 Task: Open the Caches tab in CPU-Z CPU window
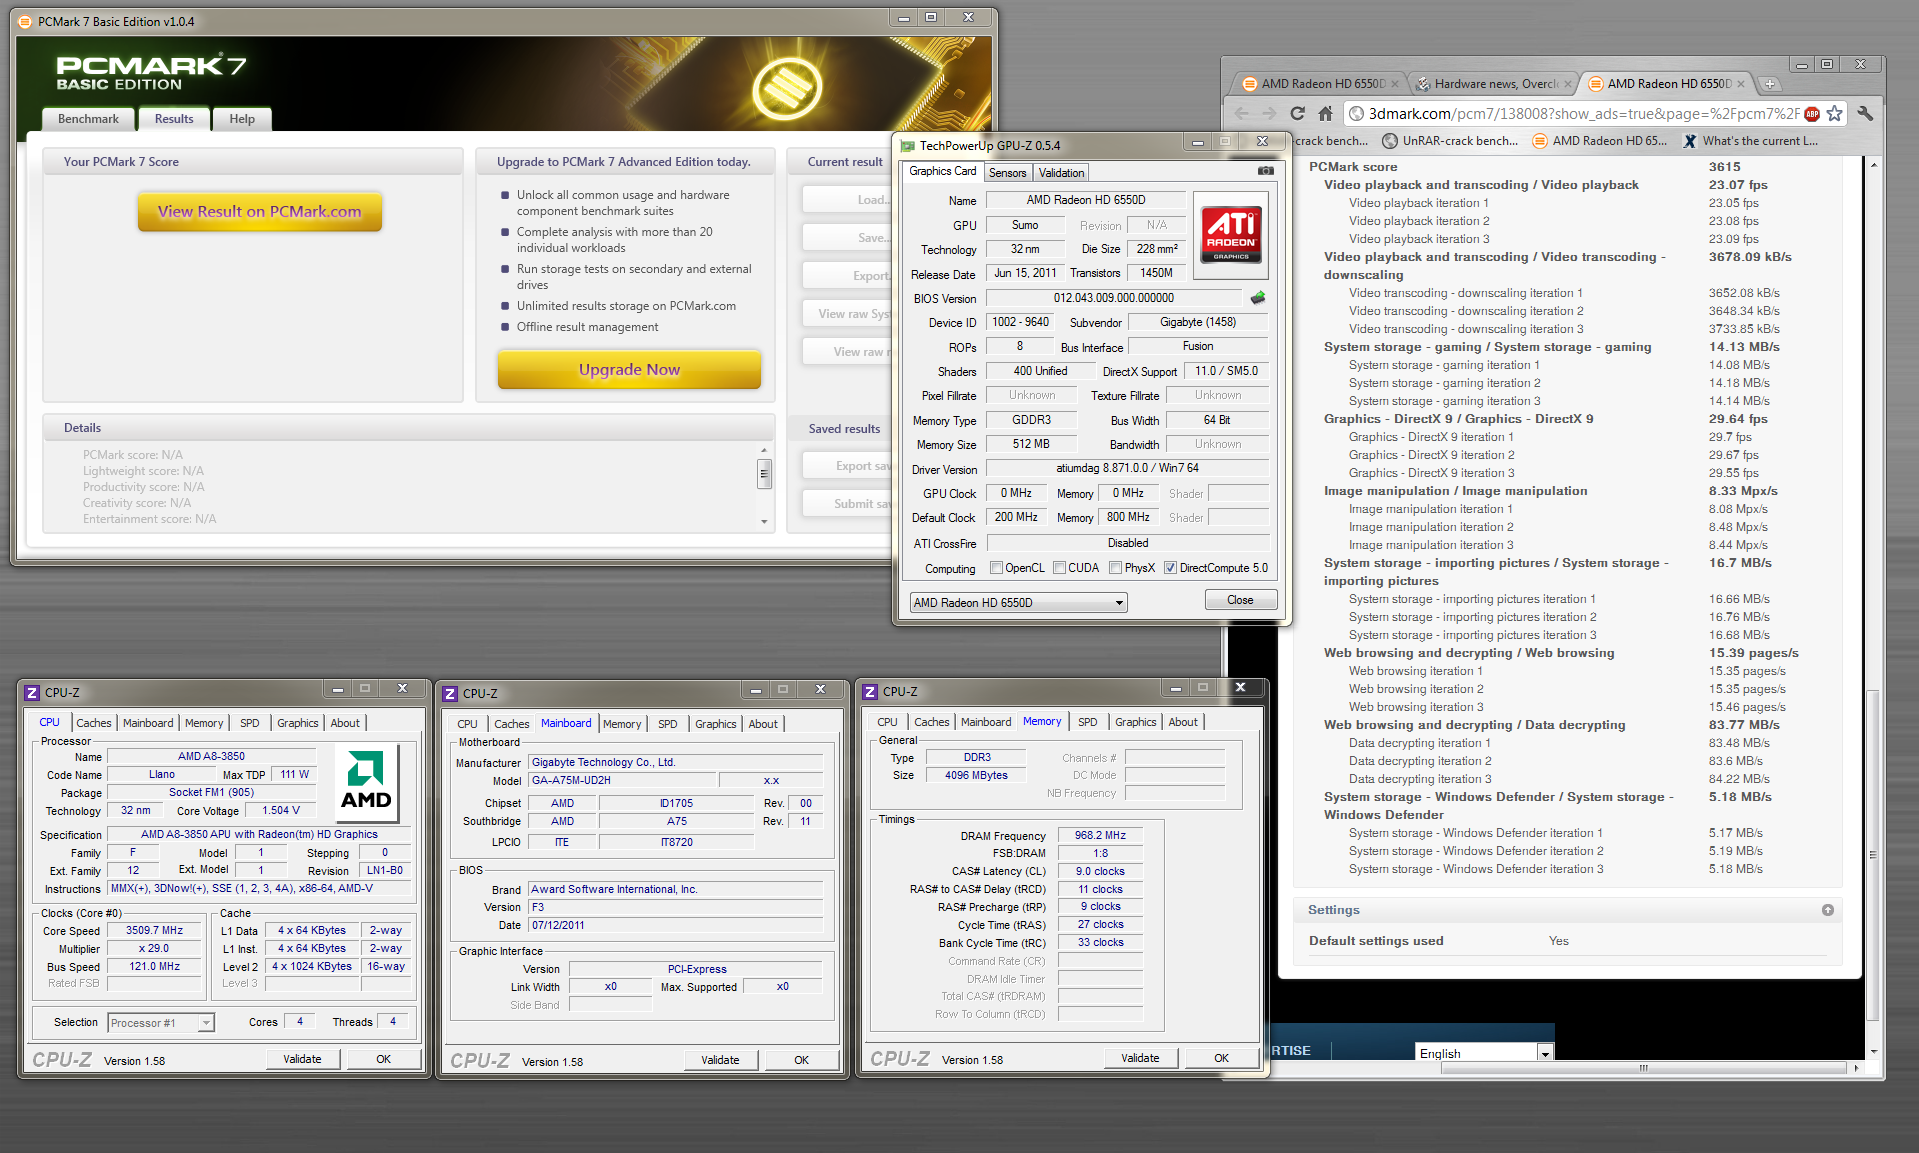point(94,723)
